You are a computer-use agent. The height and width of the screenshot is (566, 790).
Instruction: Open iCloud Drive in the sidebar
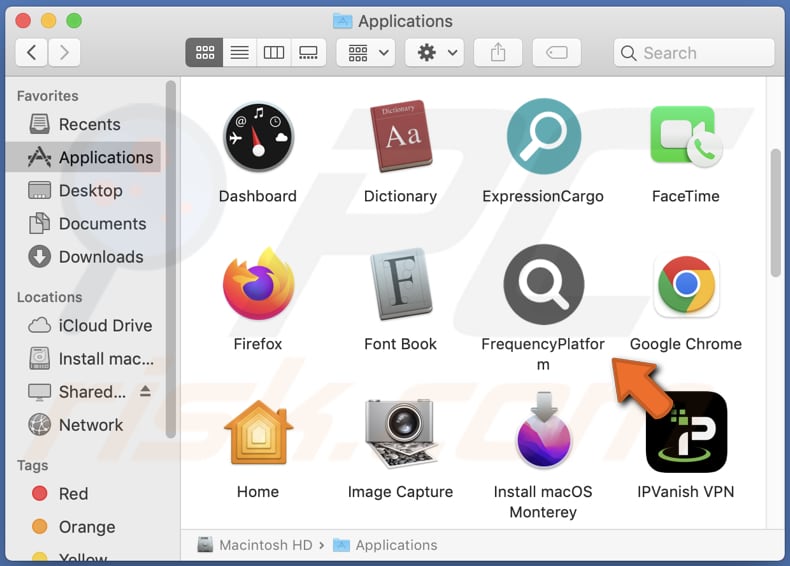point(84,326)
